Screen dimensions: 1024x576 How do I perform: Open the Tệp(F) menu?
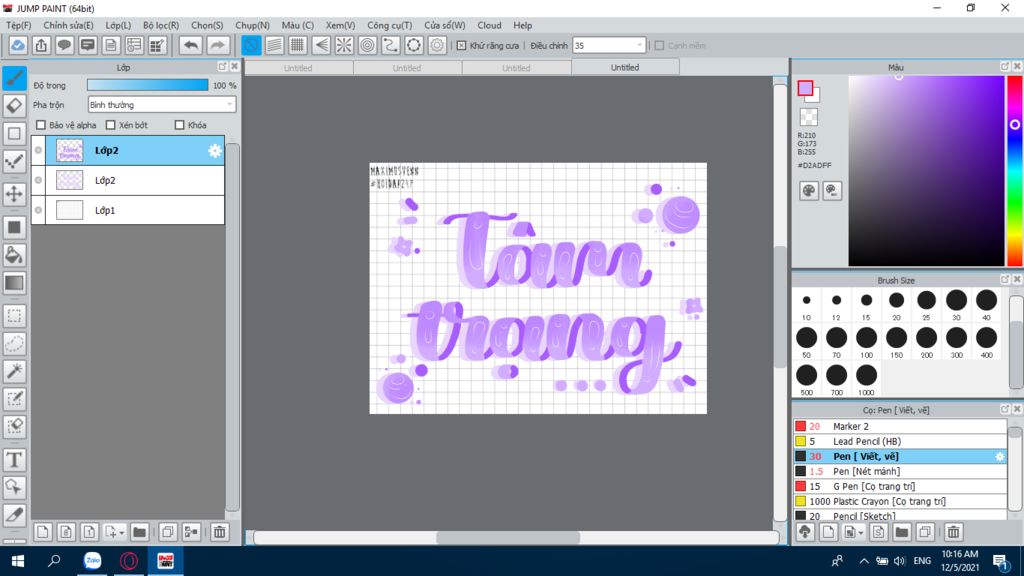[18, 25]
